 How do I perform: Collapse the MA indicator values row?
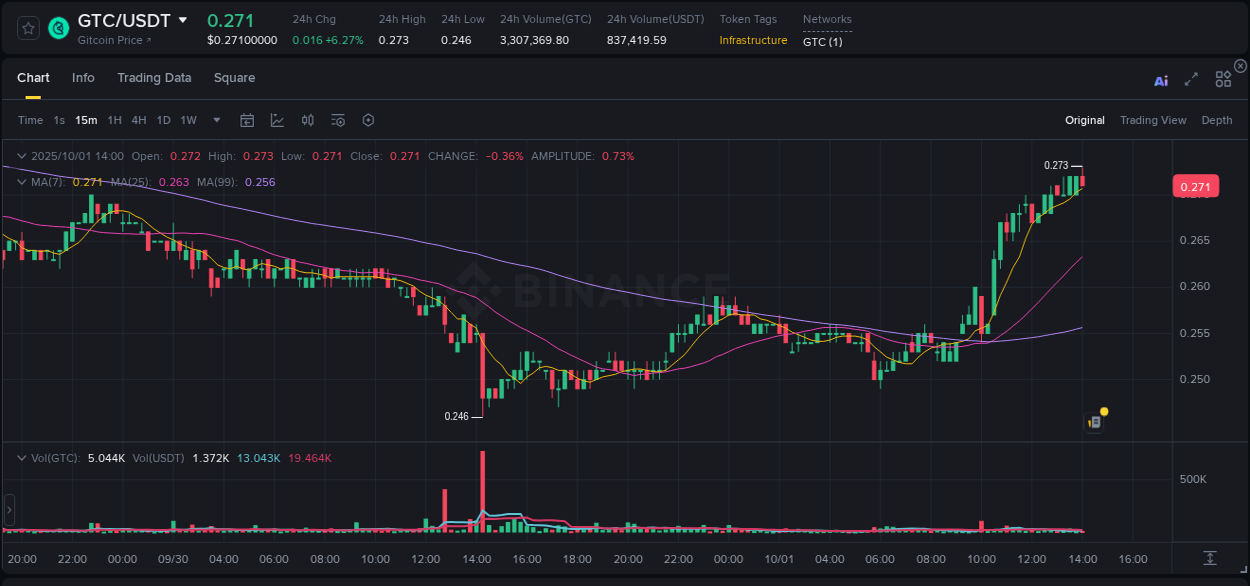point(20,181)
